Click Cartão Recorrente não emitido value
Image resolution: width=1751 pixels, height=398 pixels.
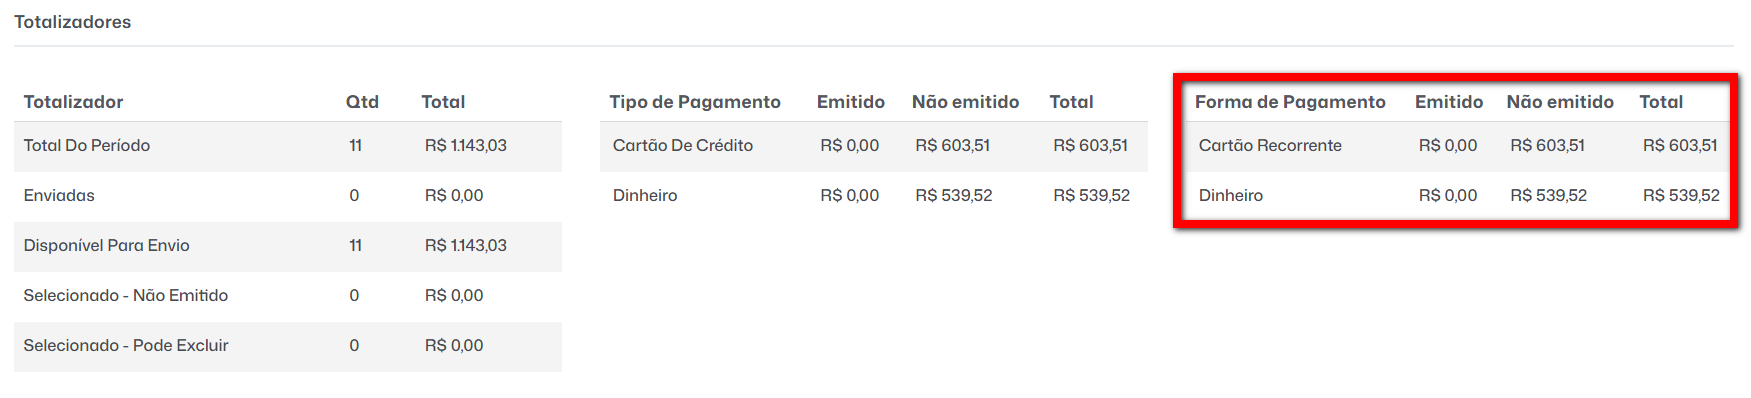1547,146
